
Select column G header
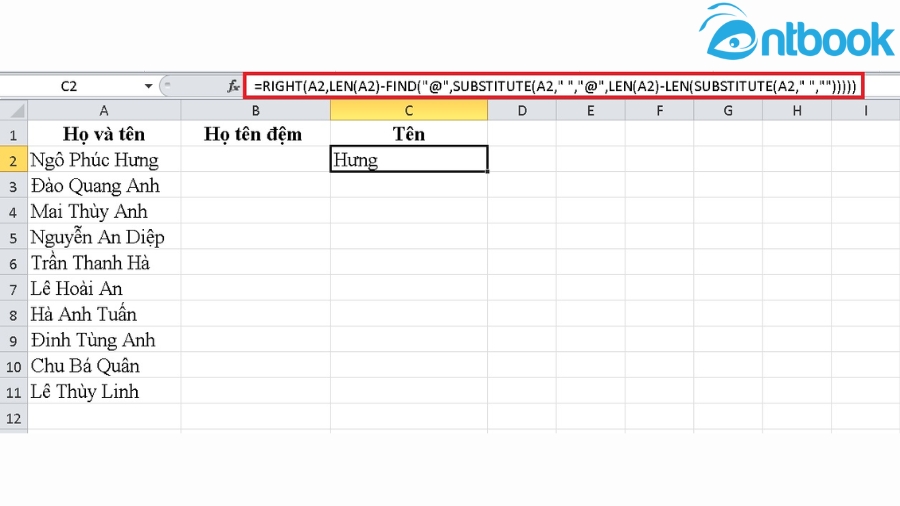point(728,110)
